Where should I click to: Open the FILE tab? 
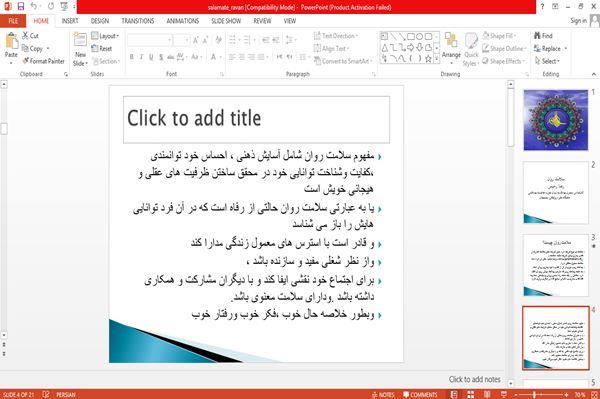click(13, 21)
